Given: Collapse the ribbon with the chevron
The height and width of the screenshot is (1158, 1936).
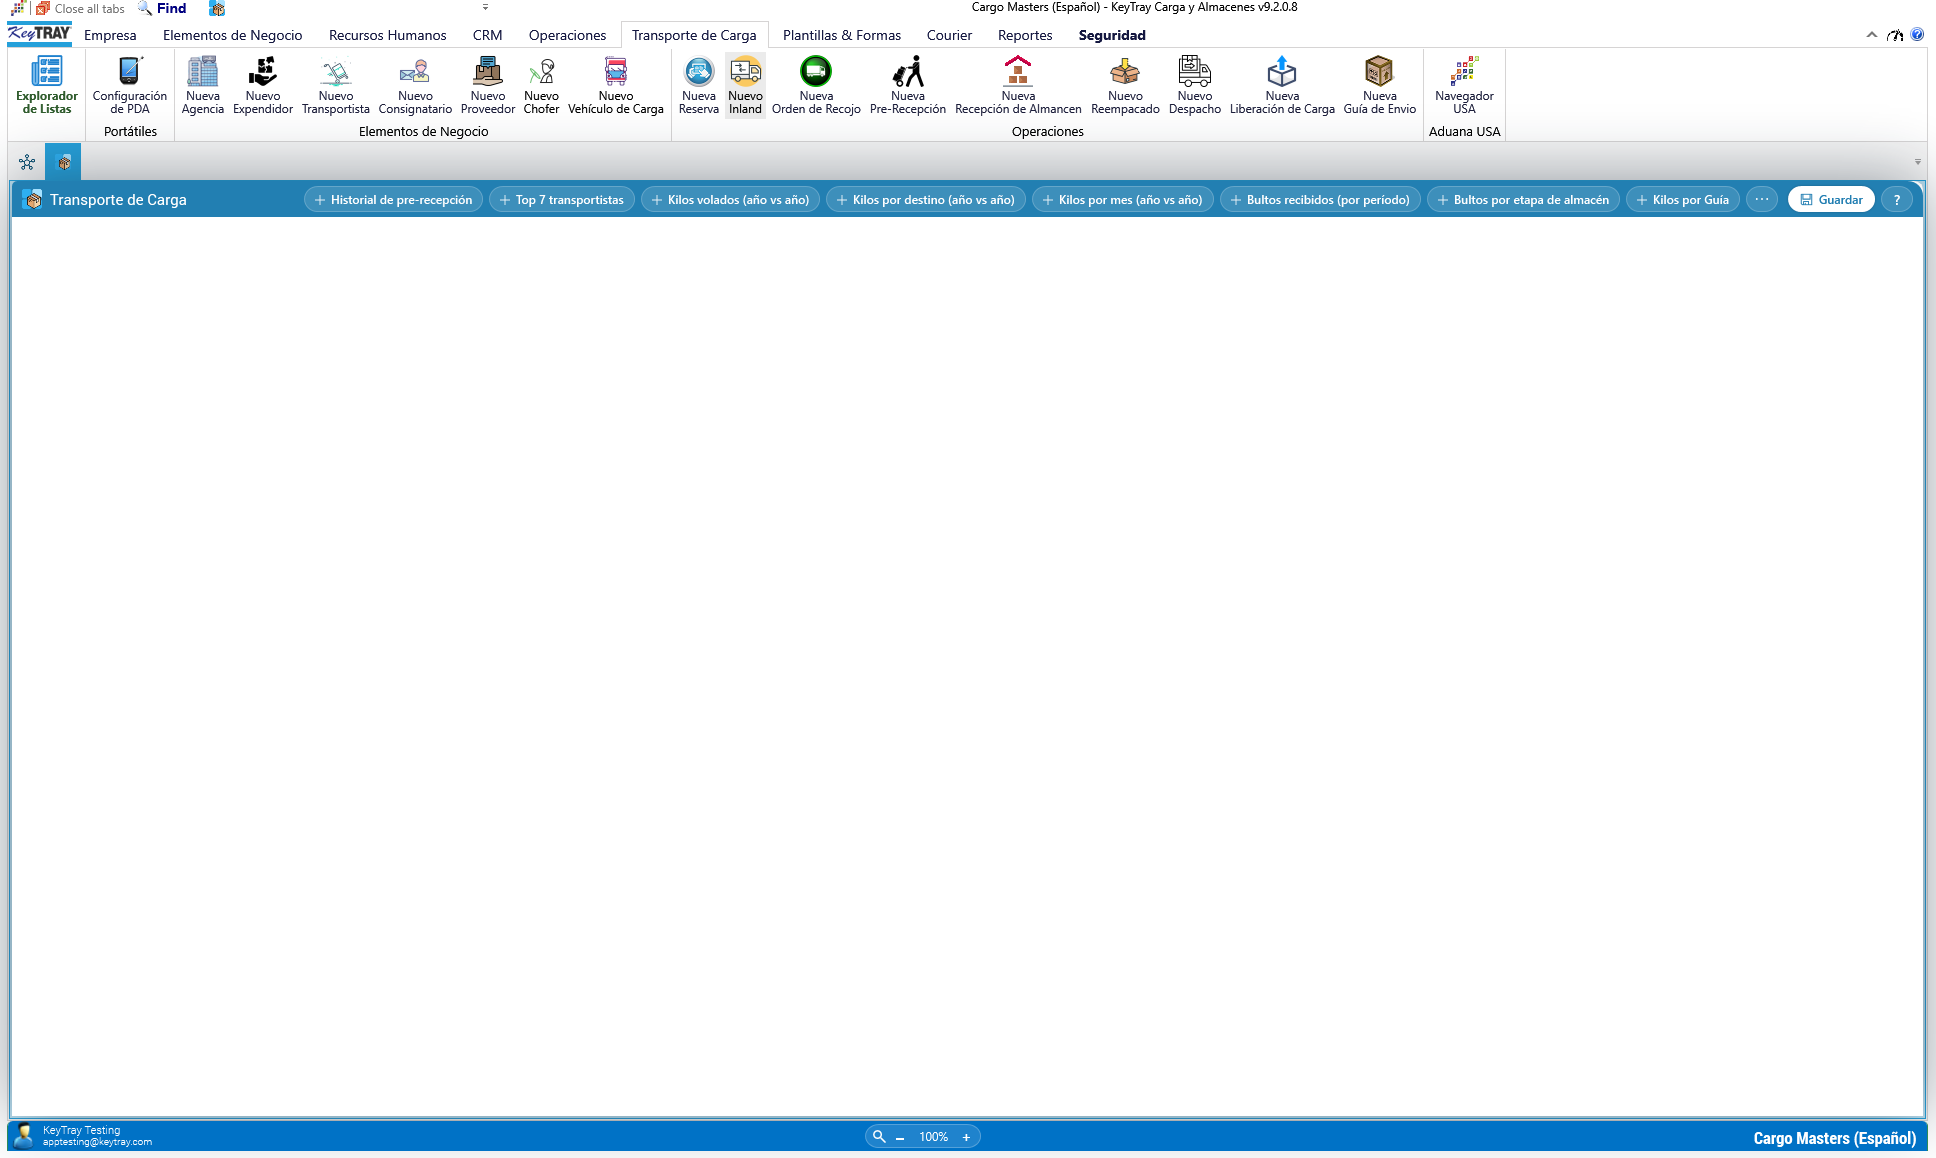Looking at the screenshot, I should tap(1871, 35).
